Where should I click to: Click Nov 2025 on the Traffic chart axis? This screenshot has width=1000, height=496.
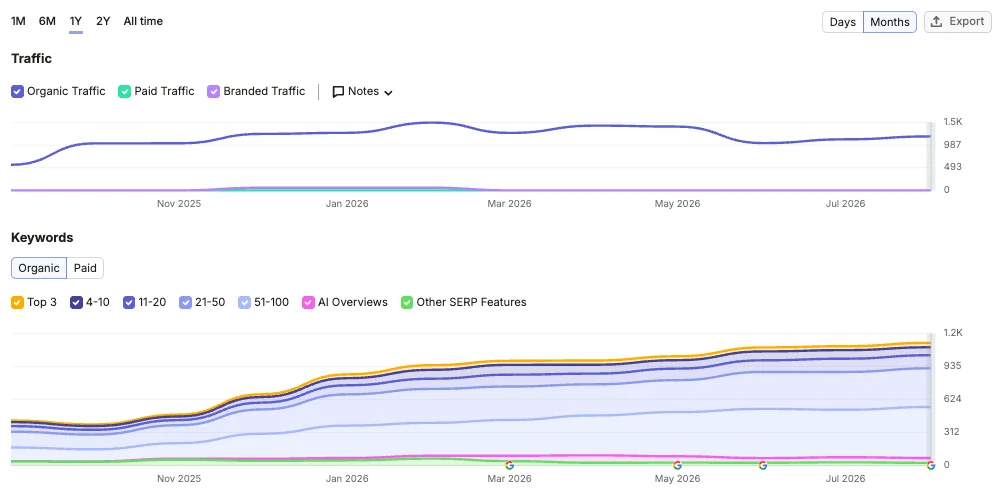pos(179,204)
